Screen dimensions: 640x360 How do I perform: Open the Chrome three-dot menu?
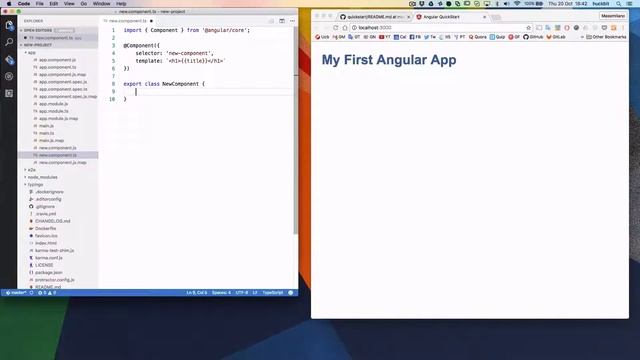click(623, 28)
